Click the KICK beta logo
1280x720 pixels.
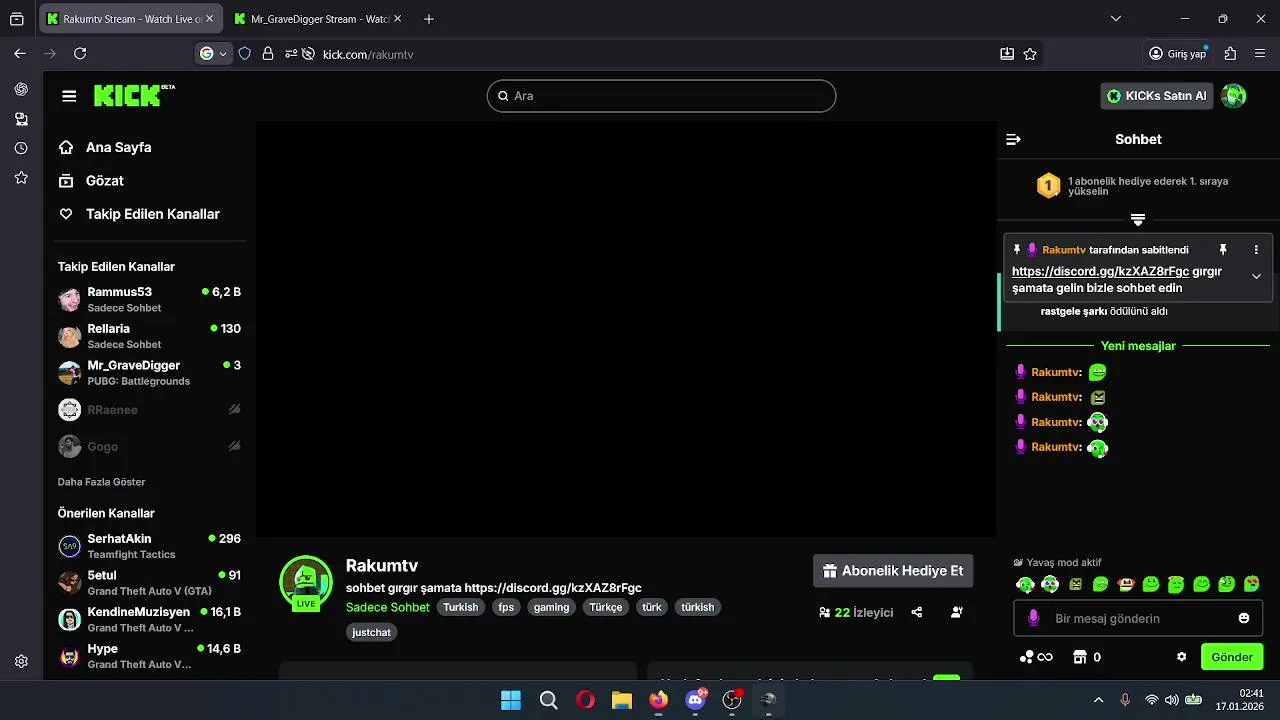point(134,95)
